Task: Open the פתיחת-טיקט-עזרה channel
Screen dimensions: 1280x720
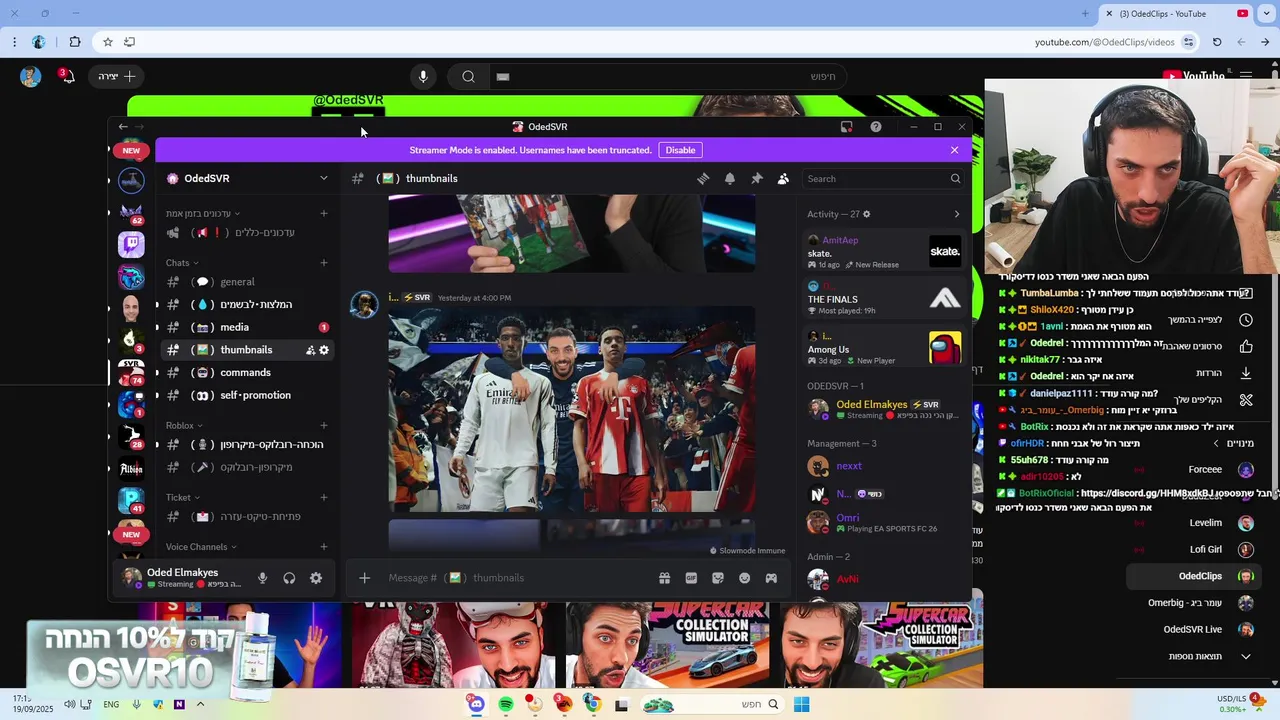Action: pos(246,516)
